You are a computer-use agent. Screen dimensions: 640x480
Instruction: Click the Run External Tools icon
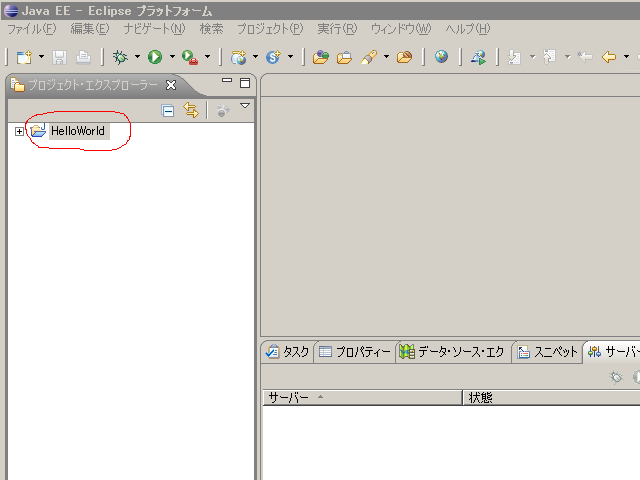190,57
